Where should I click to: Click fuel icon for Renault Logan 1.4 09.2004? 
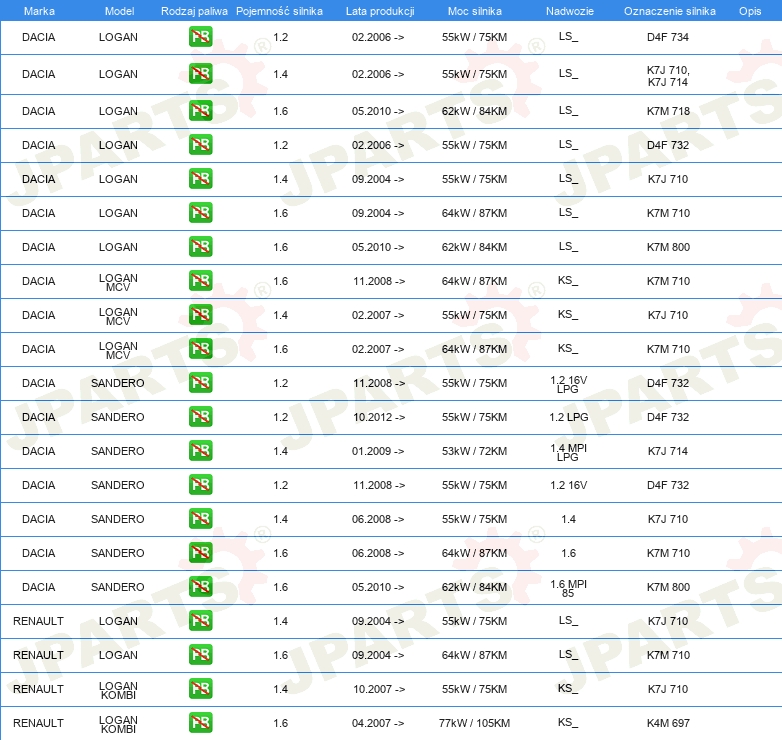[200, 620]
